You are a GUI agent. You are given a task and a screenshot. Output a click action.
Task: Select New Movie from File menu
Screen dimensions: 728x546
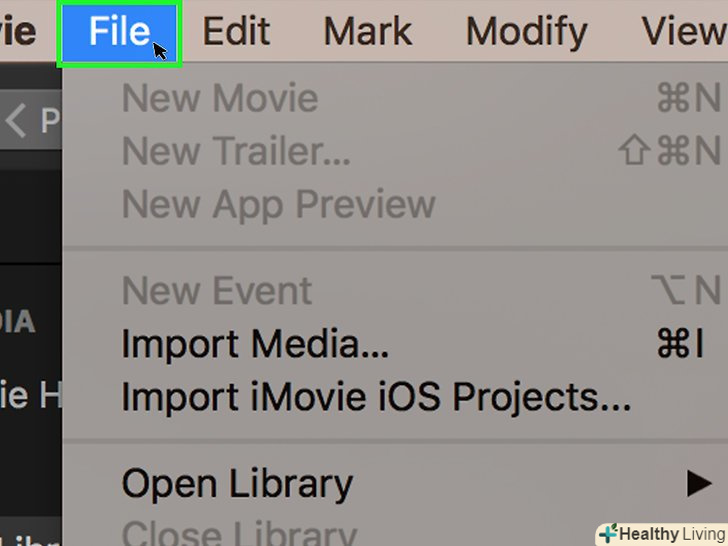(220, 98)
